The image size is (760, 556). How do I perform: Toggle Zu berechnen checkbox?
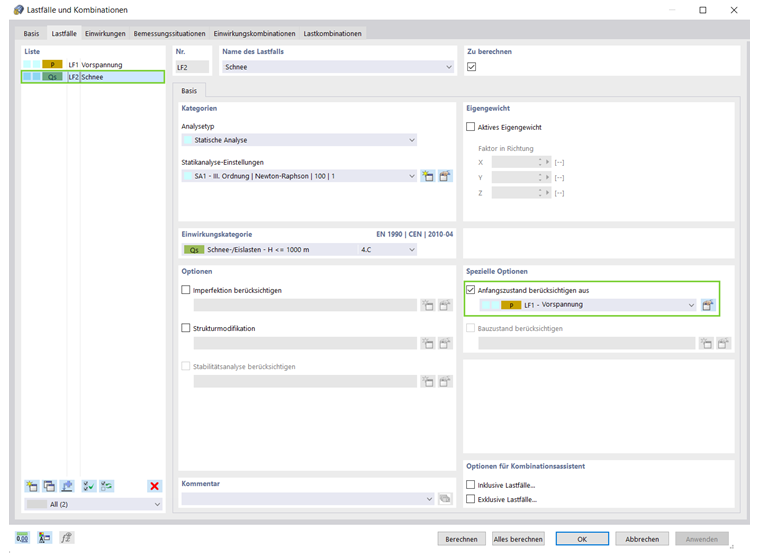coord(472,67)
